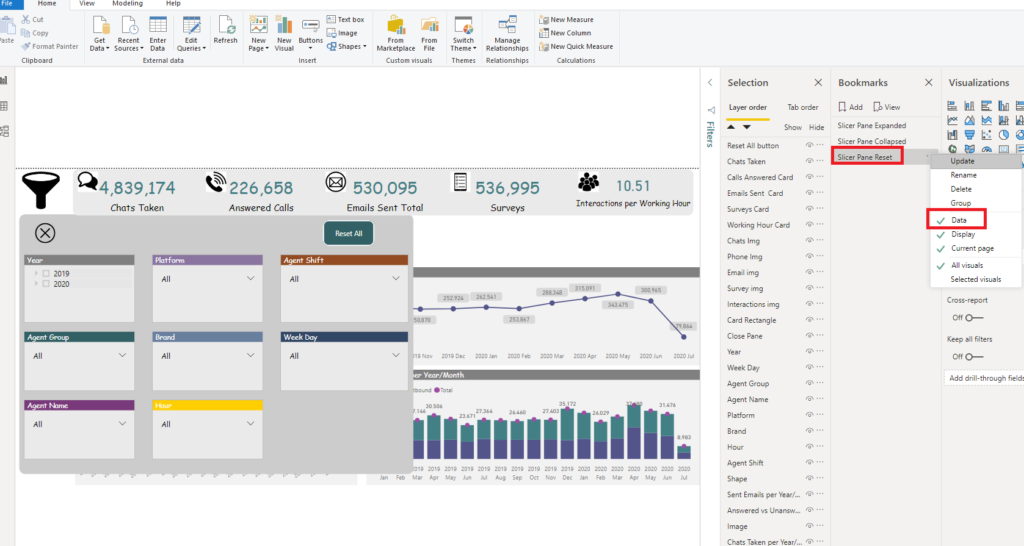1024x546 pixels.
Task: Select All visuals option in menu
Action: click(x=976, y=265)
